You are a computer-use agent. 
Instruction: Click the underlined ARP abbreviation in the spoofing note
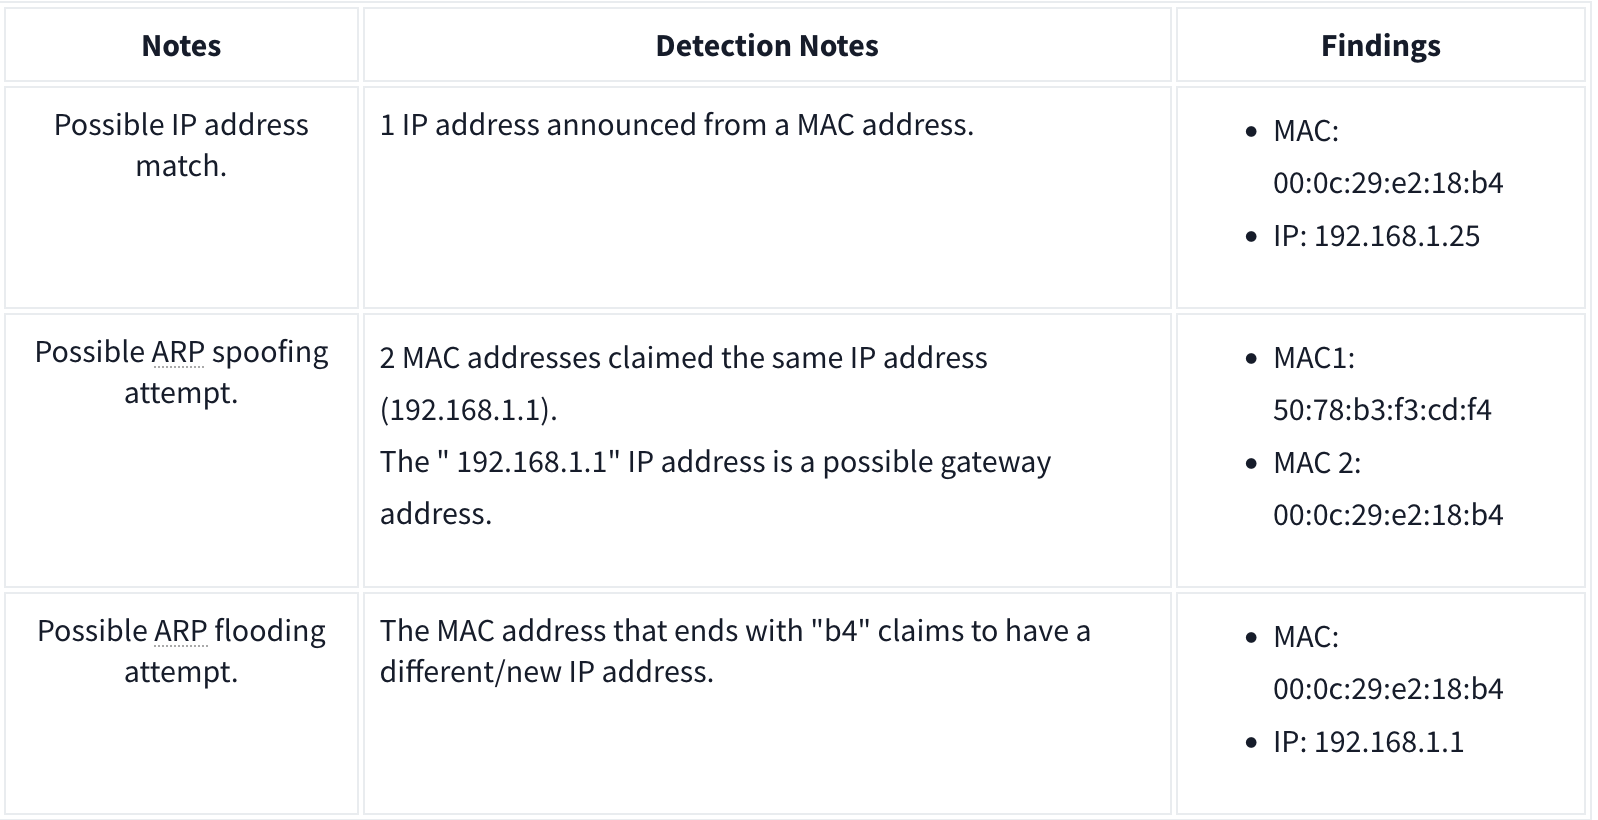click(178, 352)
